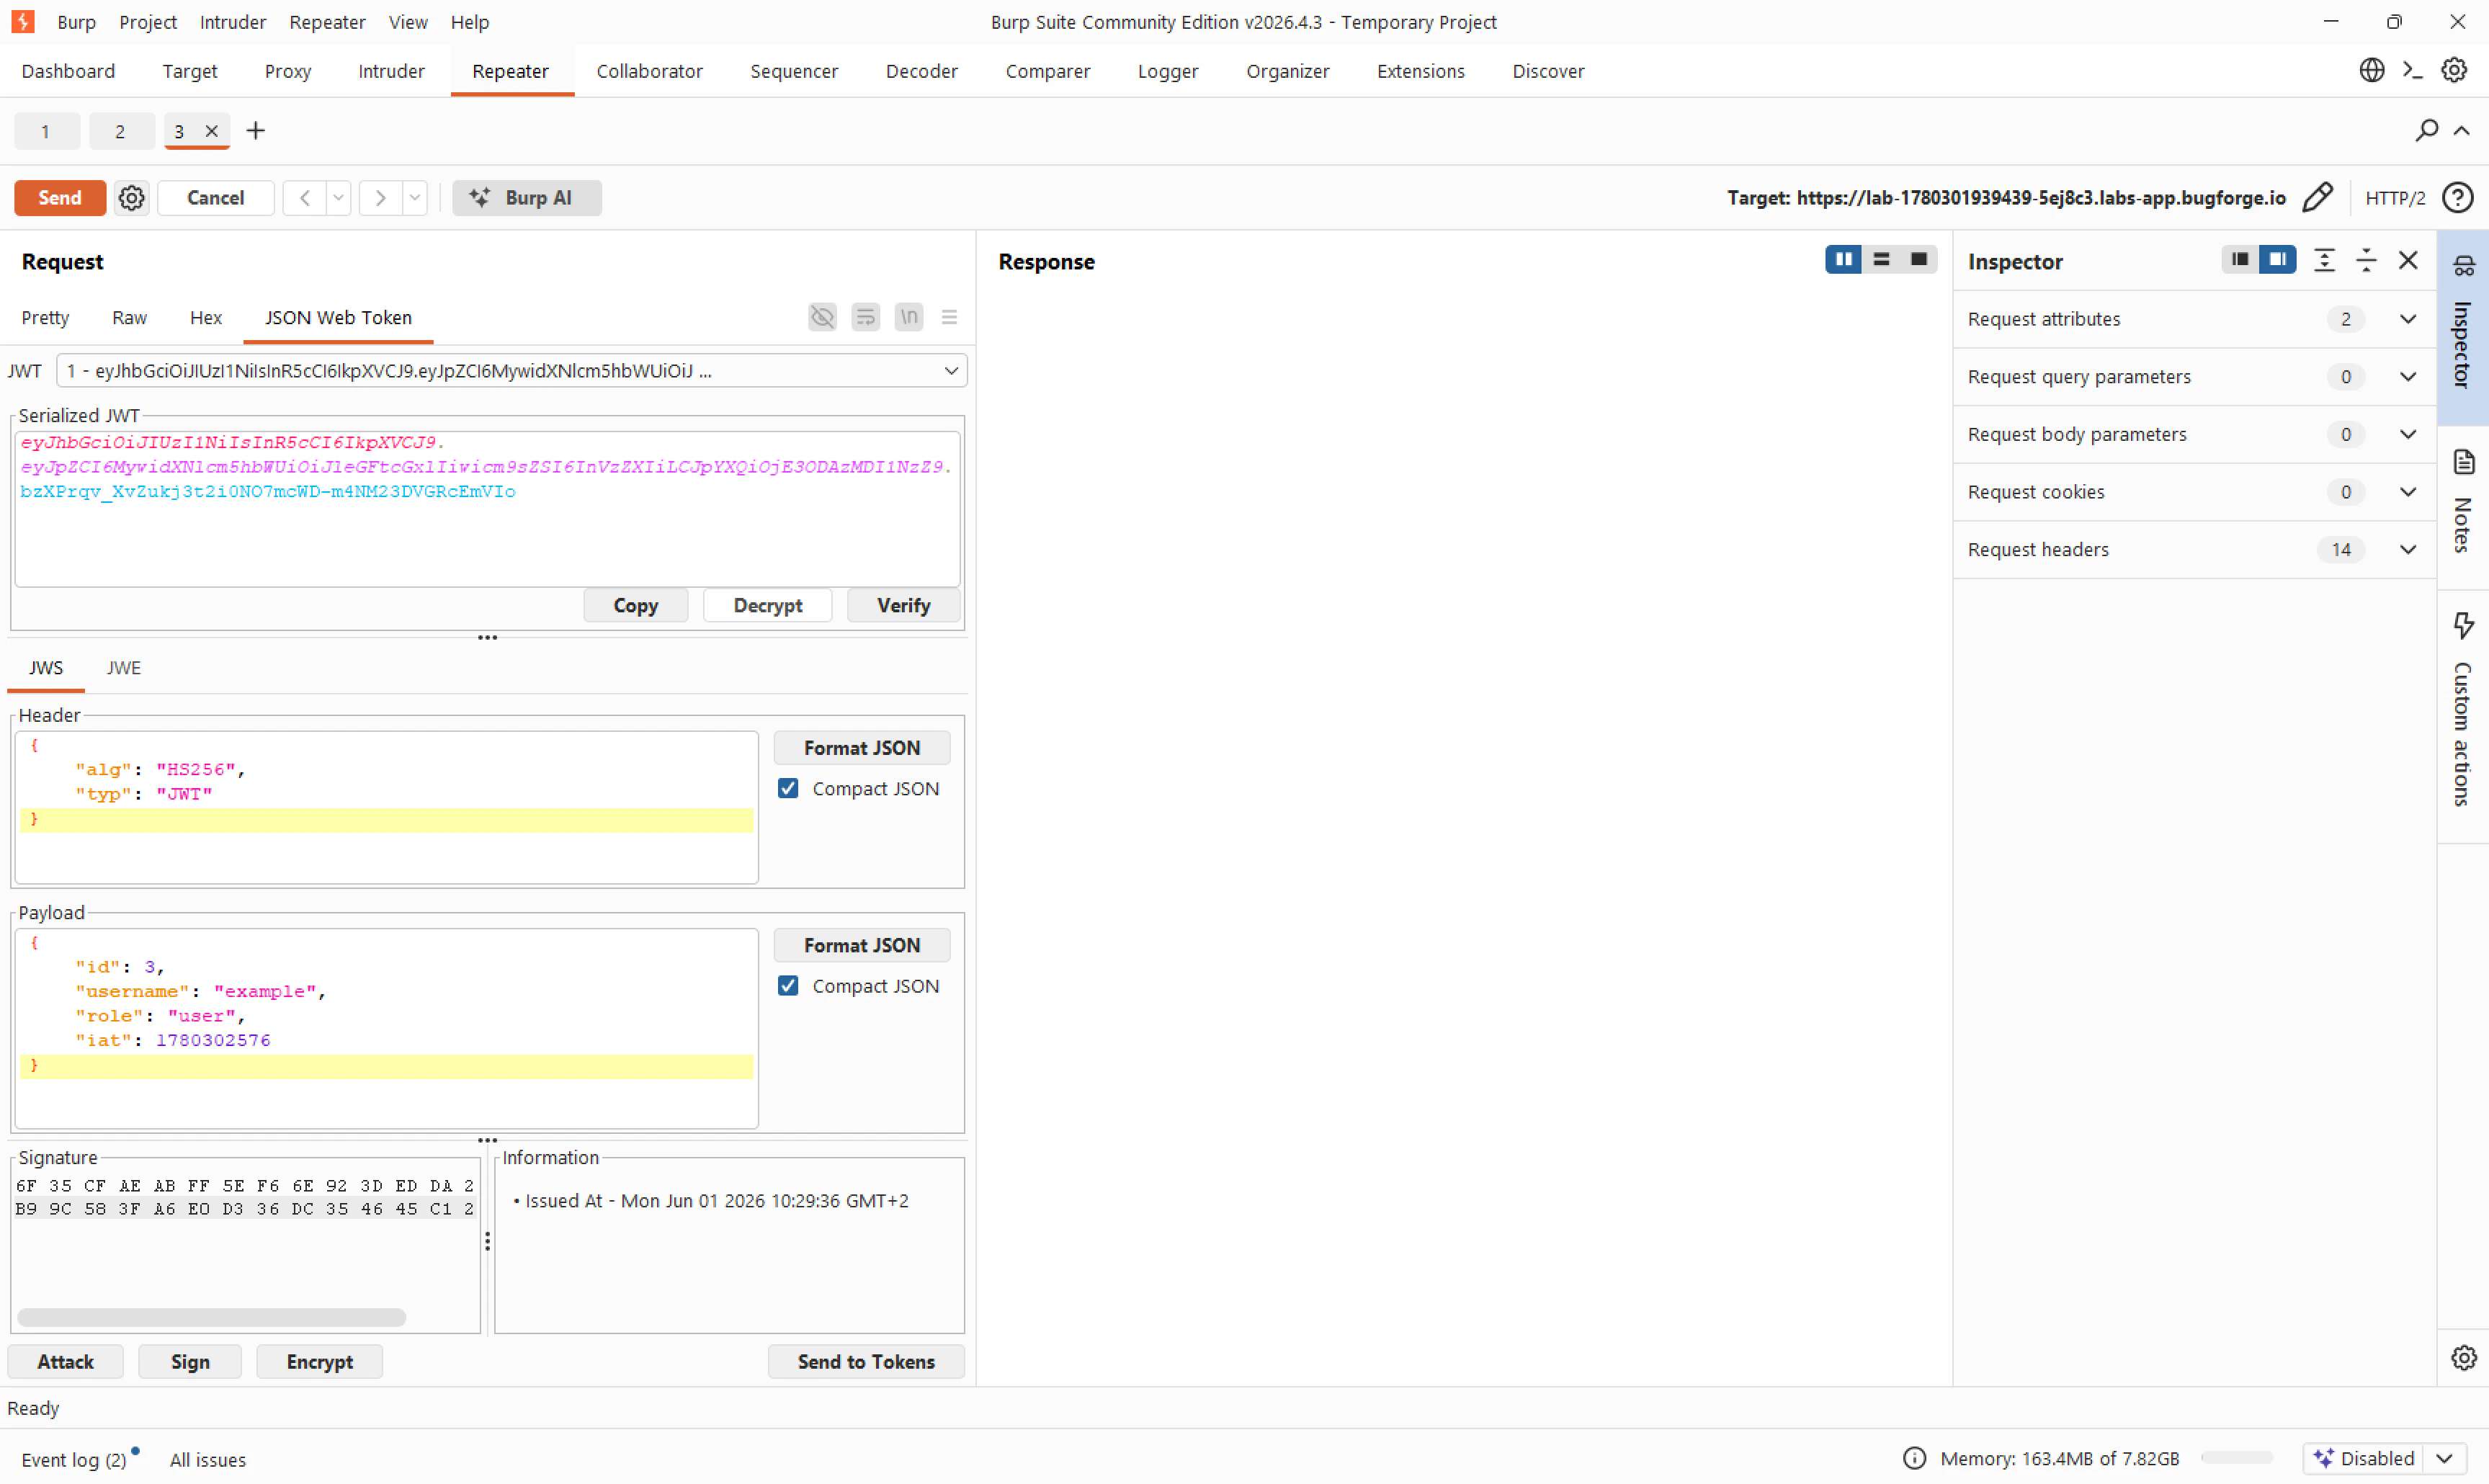Open the Event log in status bar

(74, 1459)
